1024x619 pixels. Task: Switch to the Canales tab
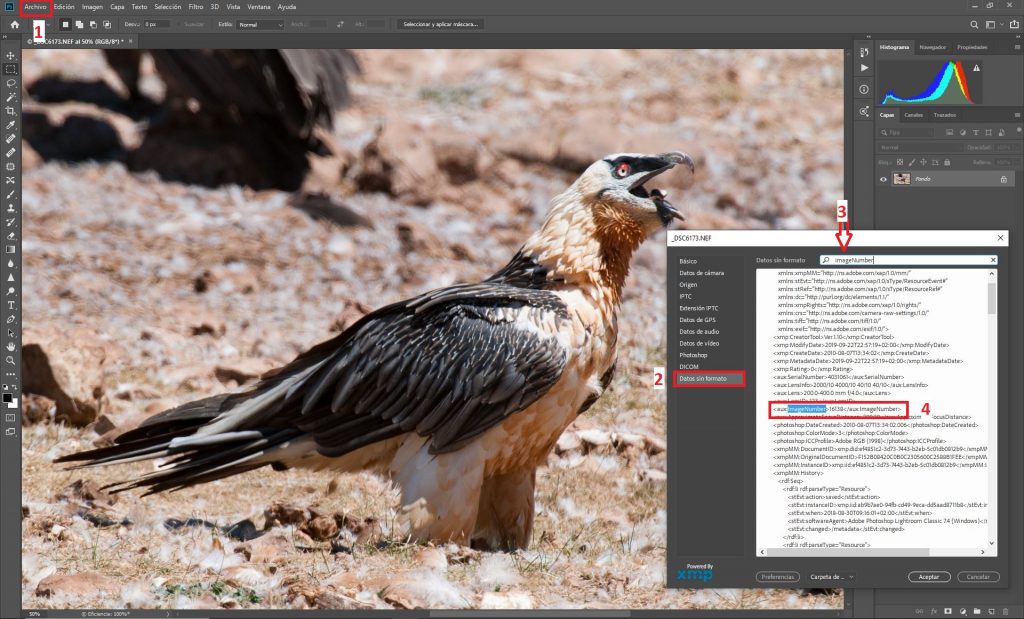tap(914, 115)
